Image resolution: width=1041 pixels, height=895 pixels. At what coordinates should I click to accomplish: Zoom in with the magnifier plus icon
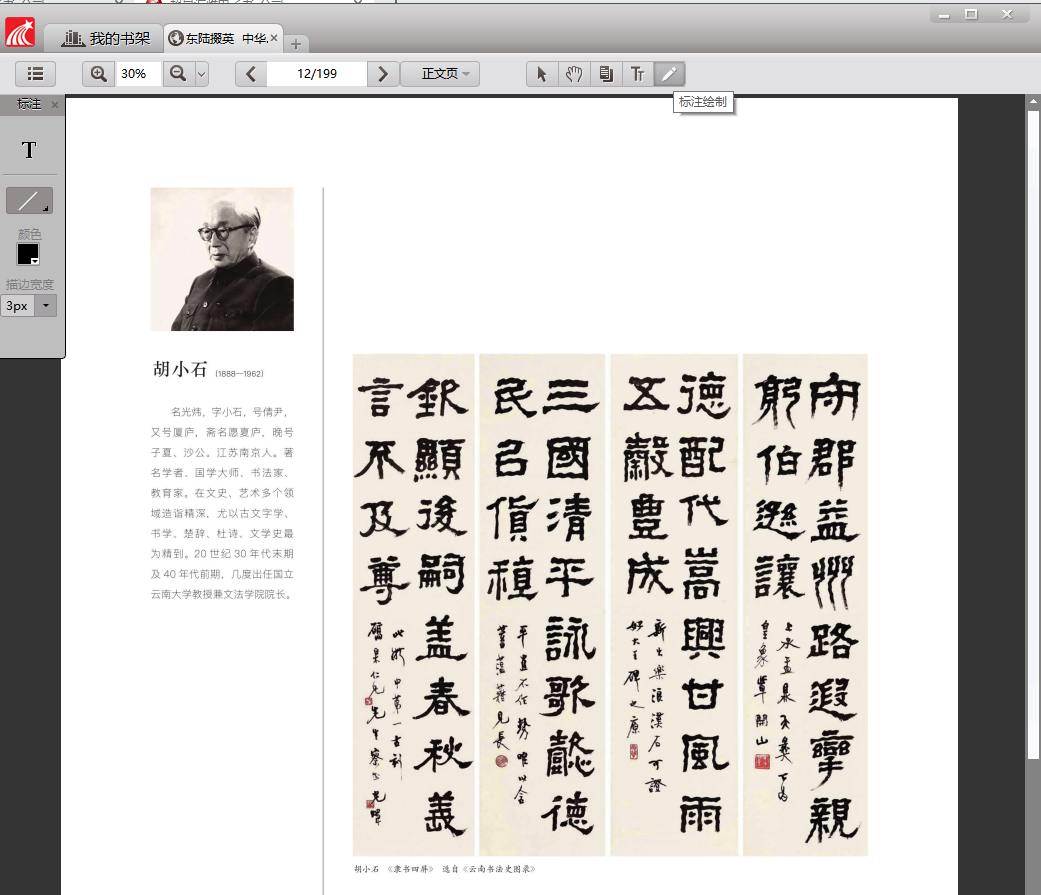(x=98, y=74)
